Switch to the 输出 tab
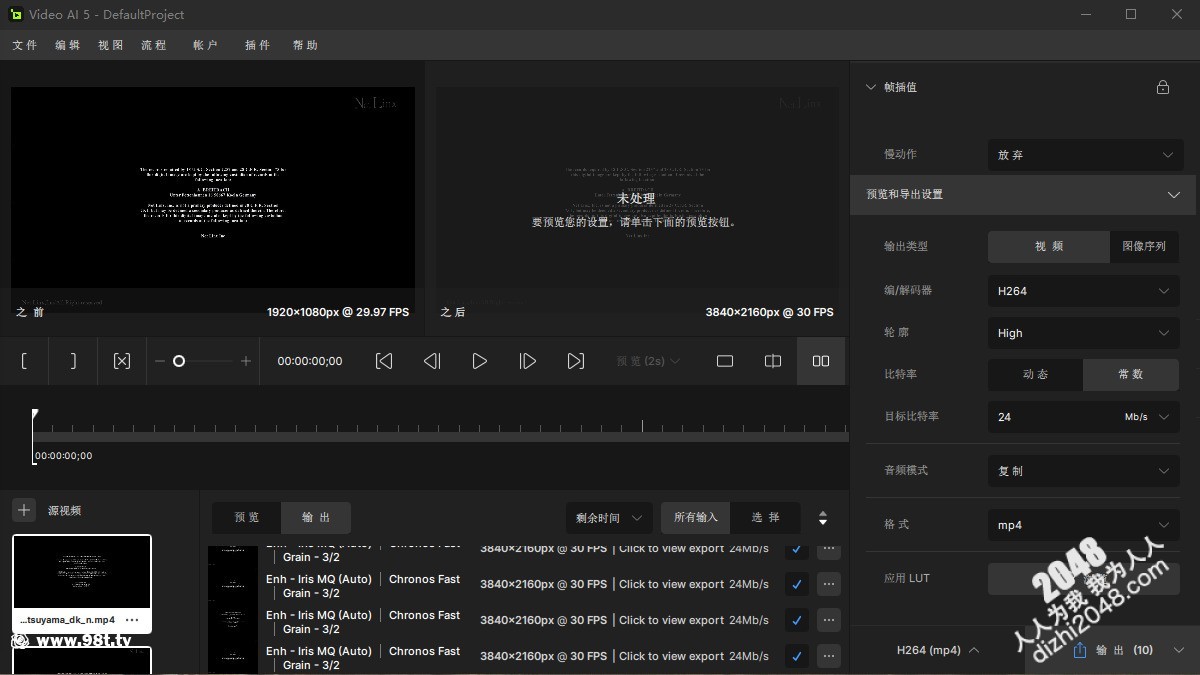Image resolution: width=1200 pixels, height=675 pixels. tap(316, 517)
